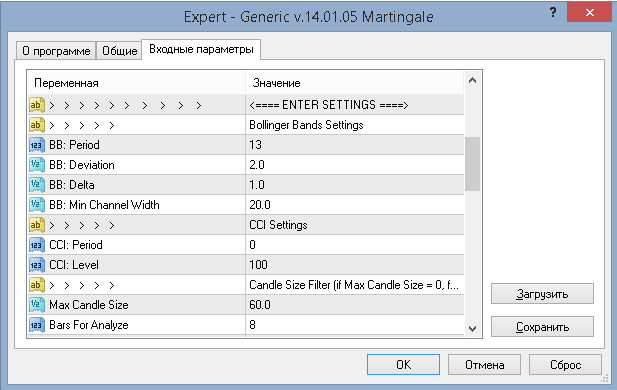Viewport: 617px width, 390px height.
Task: Click the 'Candle Size Filter' value text
Action: point(353,285)
